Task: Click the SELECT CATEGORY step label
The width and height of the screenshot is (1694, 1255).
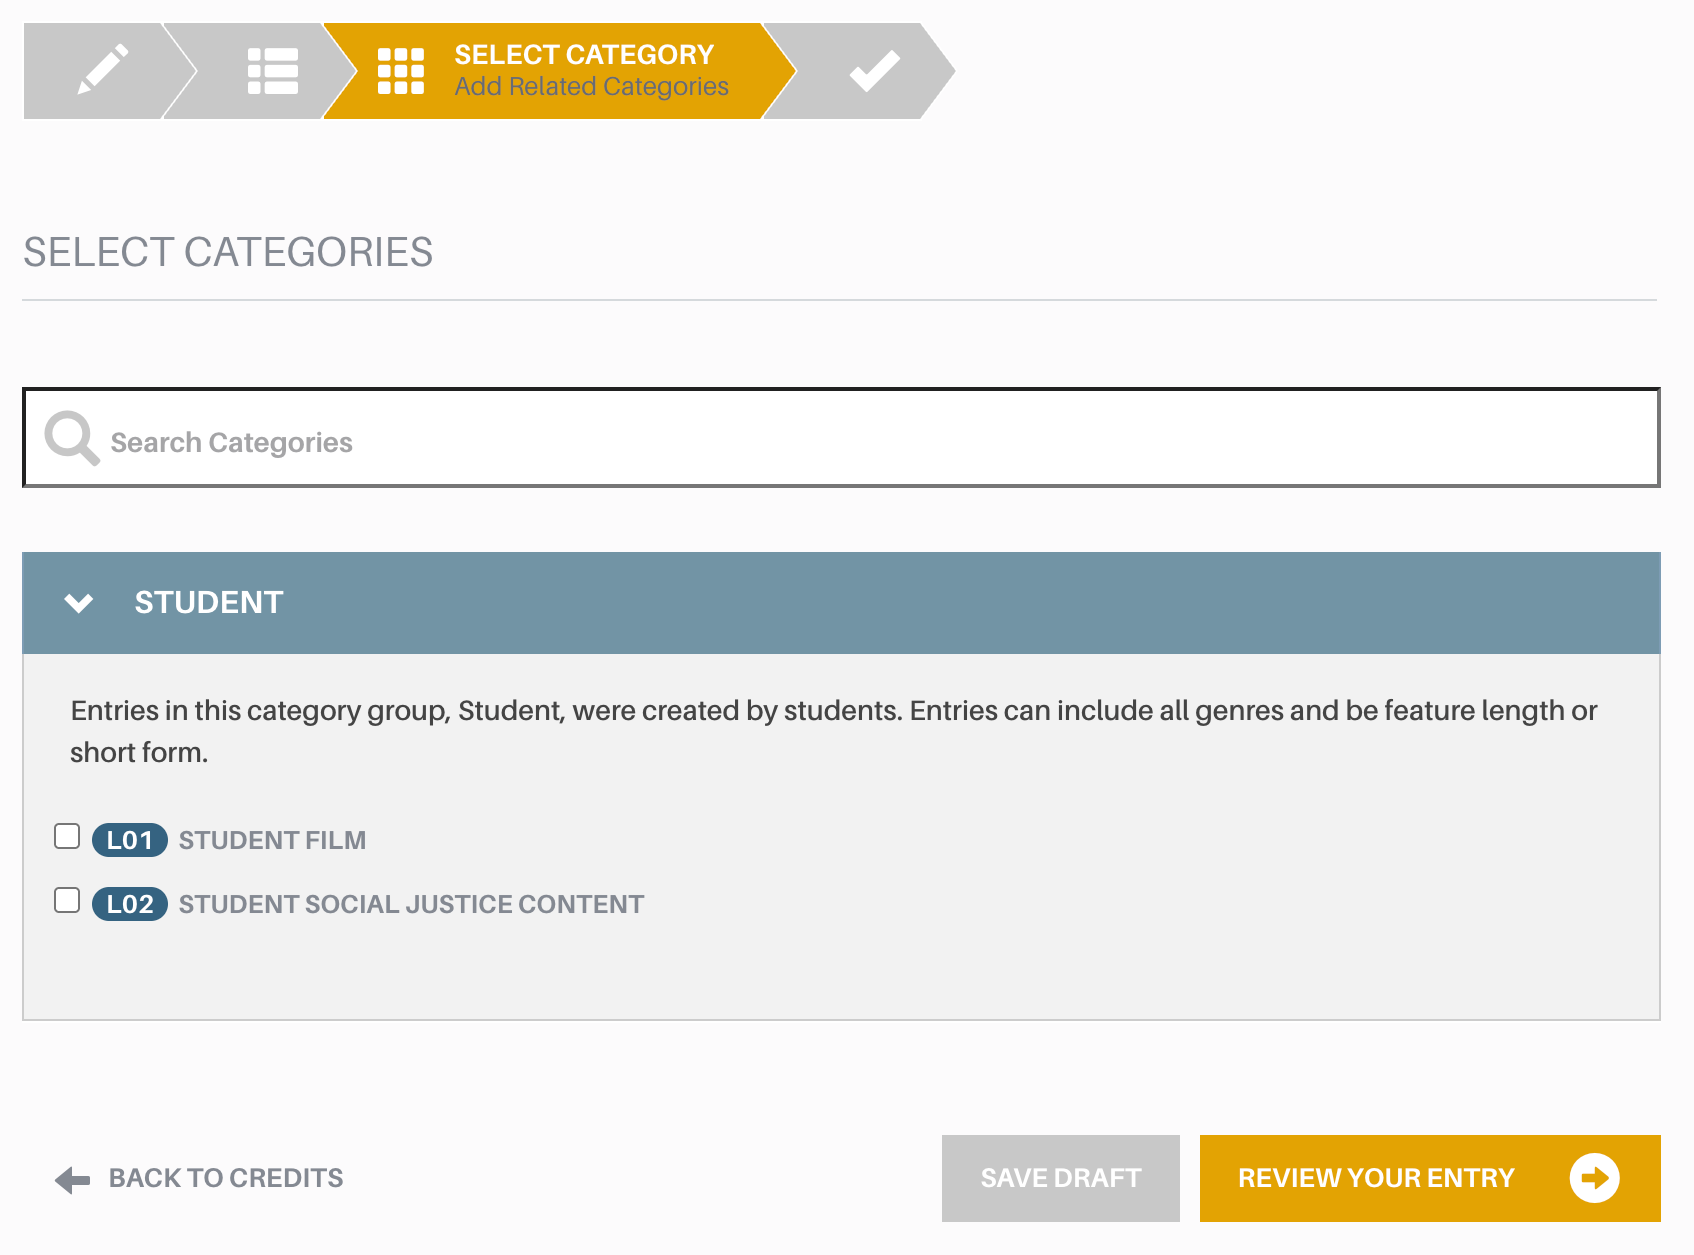Action: tap(584, 54)
